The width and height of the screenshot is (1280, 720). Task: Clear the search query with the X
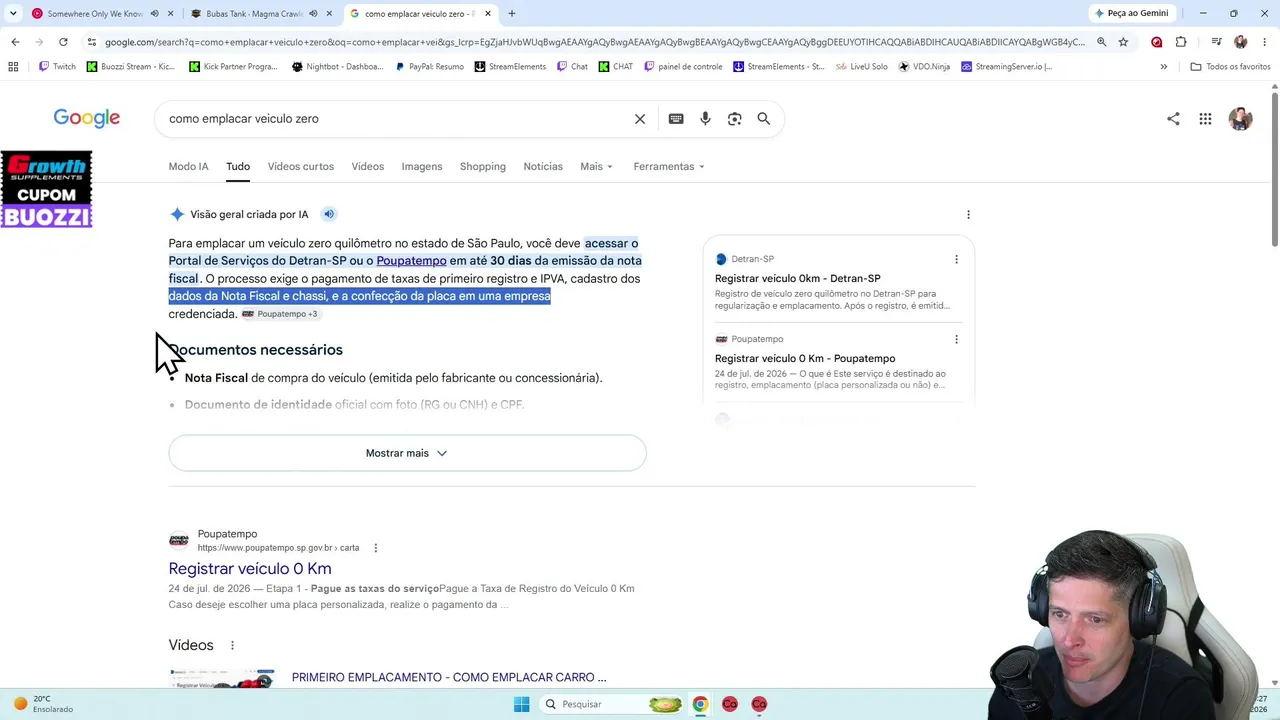pos(640,119)
